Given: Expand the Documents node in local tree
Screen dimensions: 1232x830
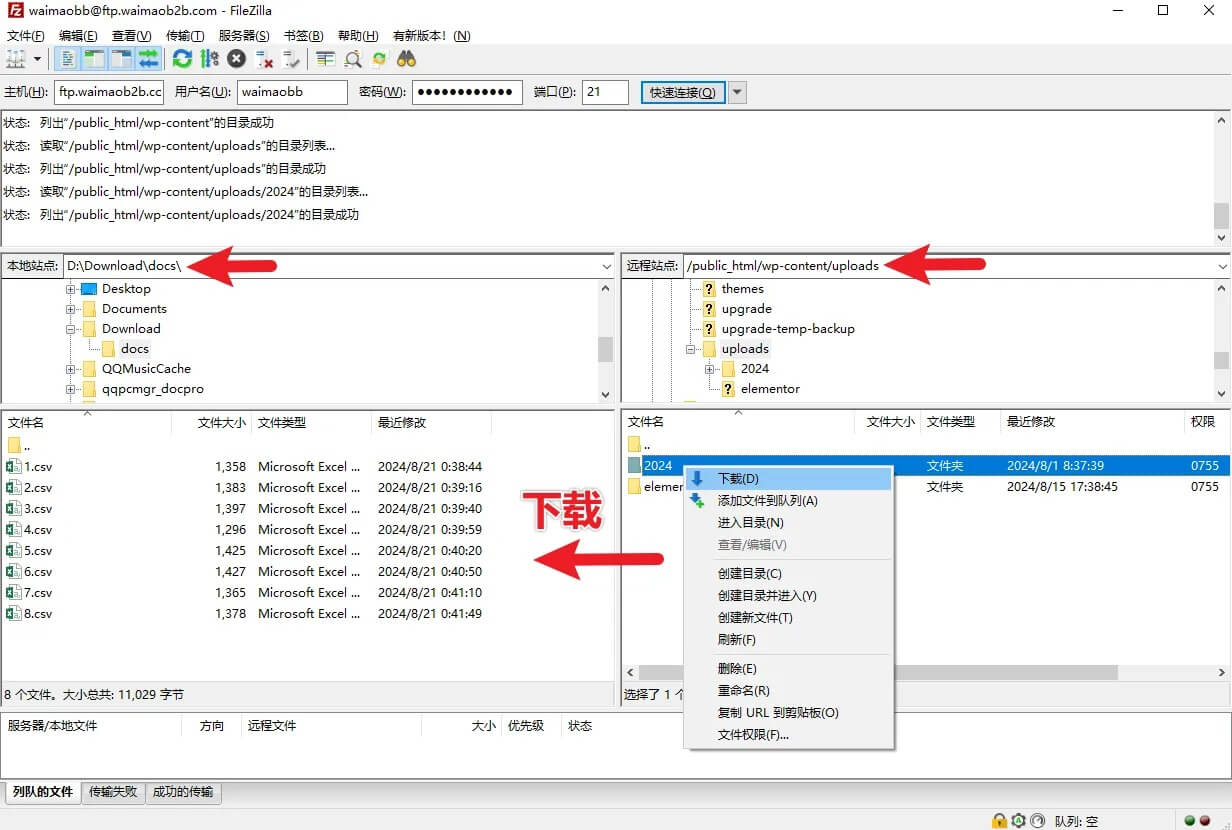Looking at the screenshot, I should [71, 309].
